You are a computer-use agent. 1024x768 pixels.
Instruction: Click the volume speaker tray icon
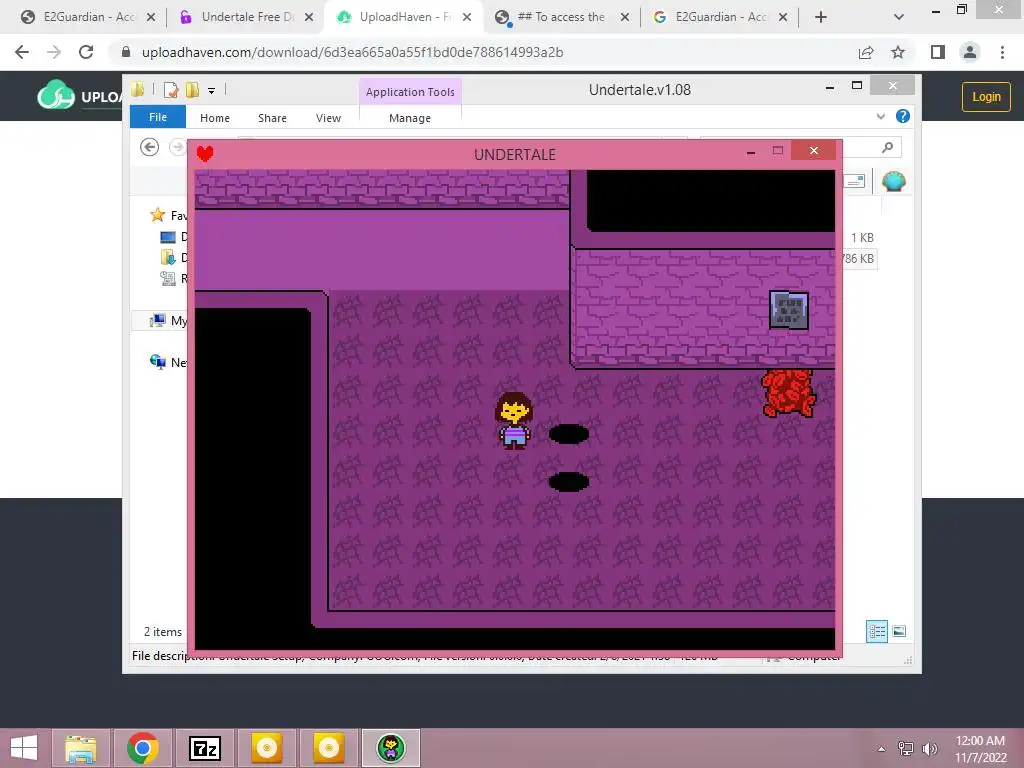point(929,748)
